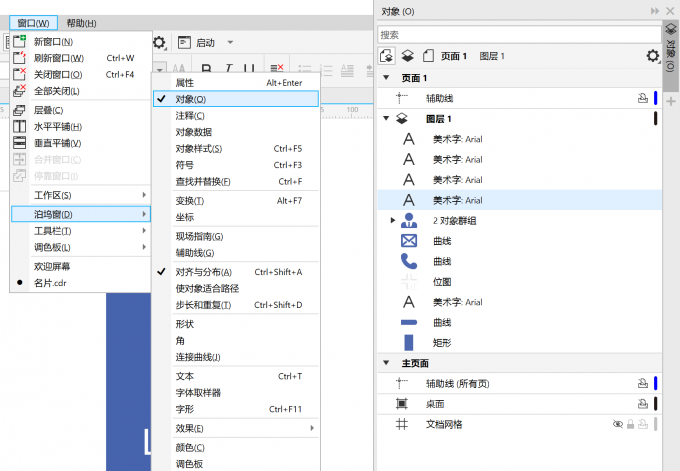Select the 矩形 object row
Screen dimensions: 680x471
click(x=520, y=343)
